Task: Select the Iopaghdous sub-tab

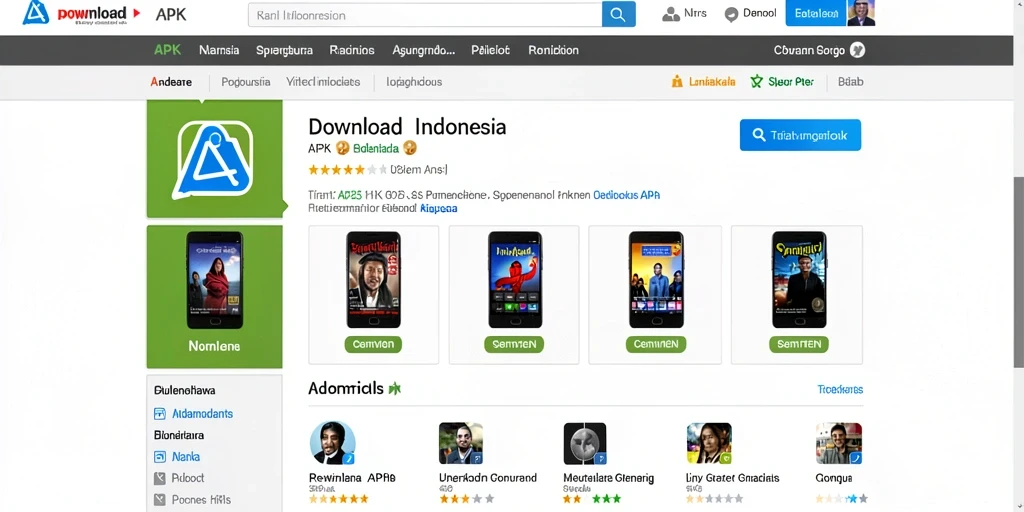Action: pos(414,82)
